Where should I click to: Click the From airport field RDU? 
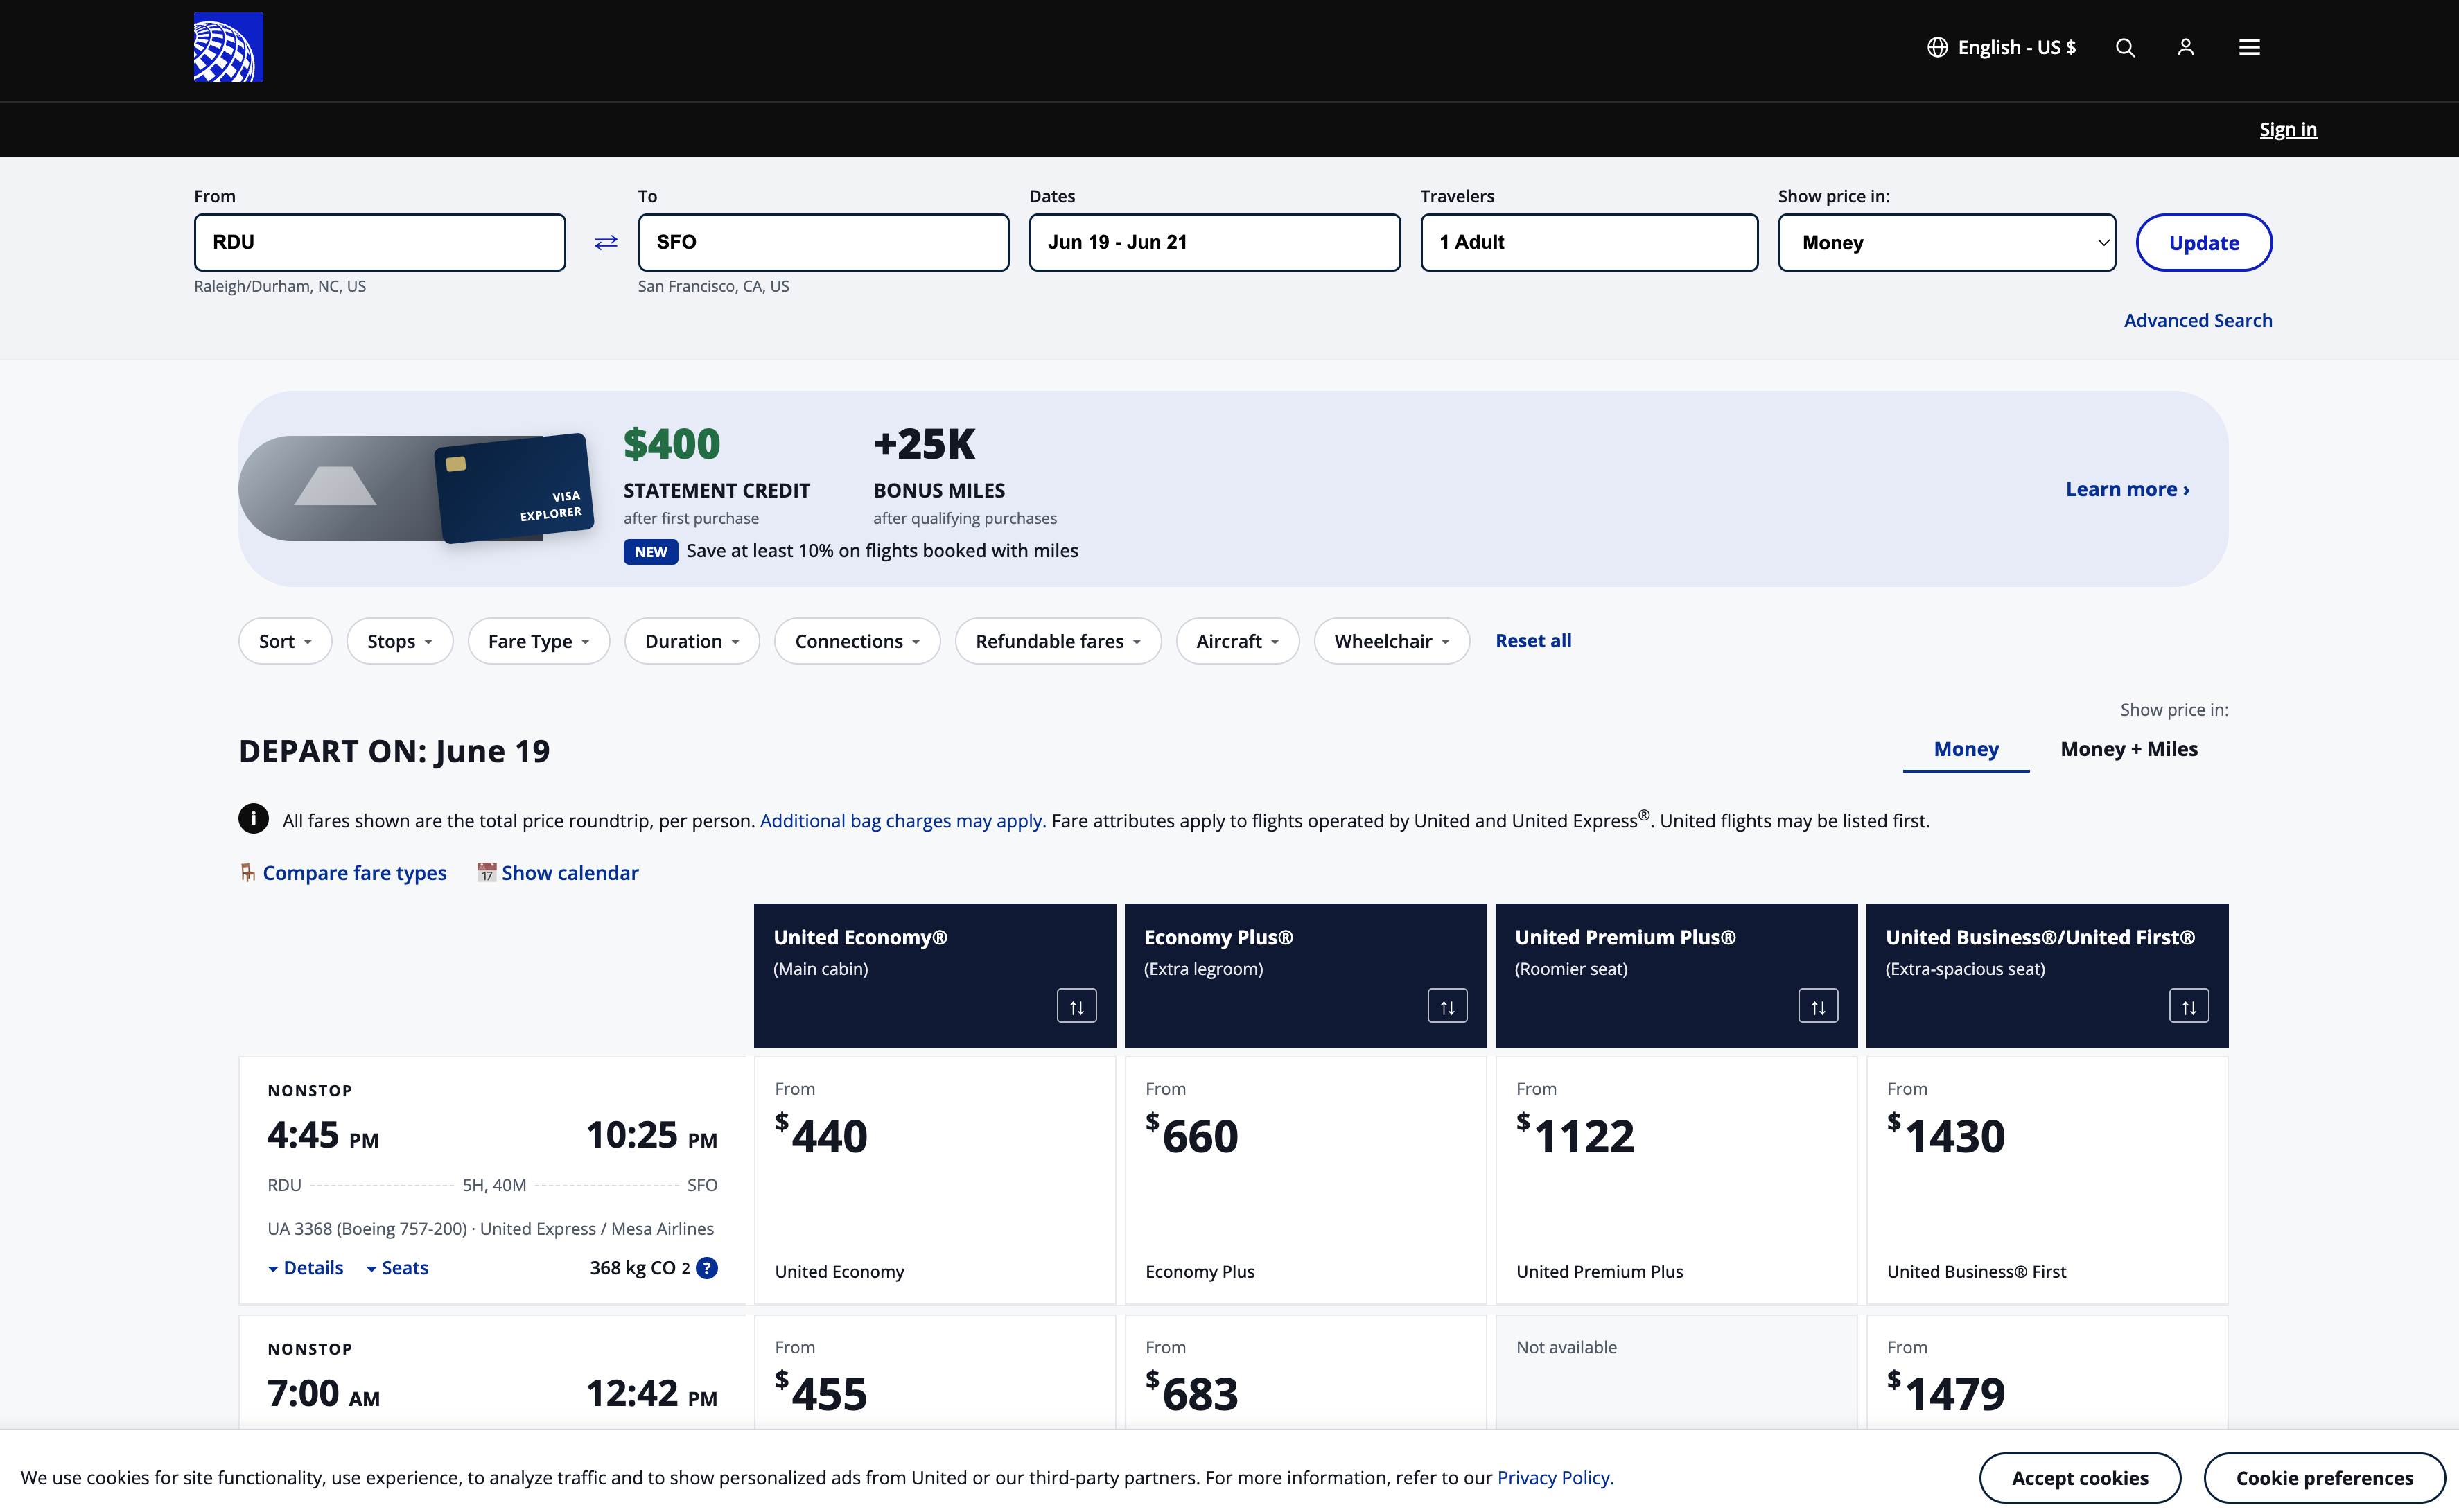380,242
